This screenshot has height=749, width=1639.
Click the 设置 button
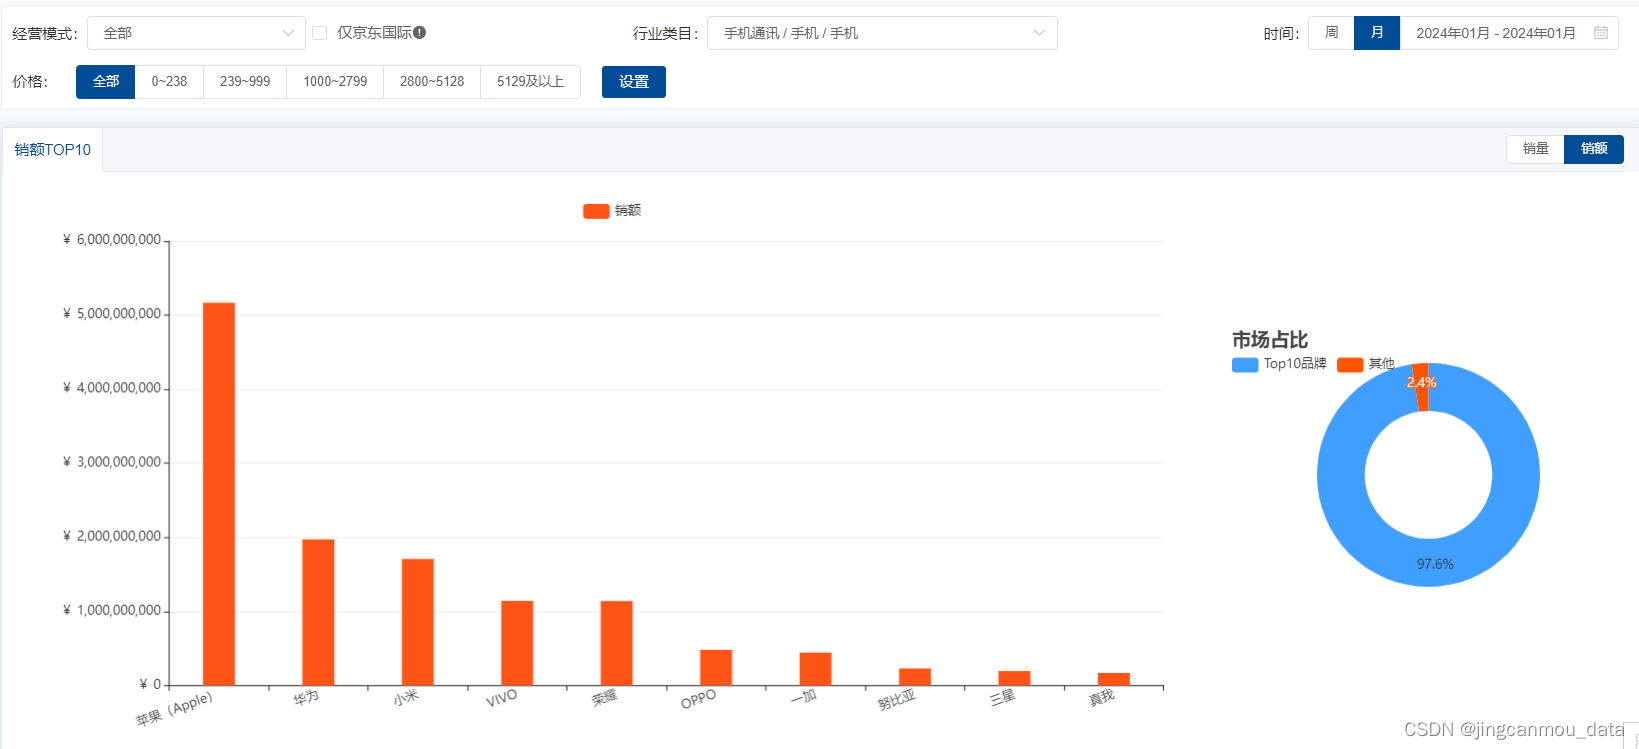click(x=634, y=82)
